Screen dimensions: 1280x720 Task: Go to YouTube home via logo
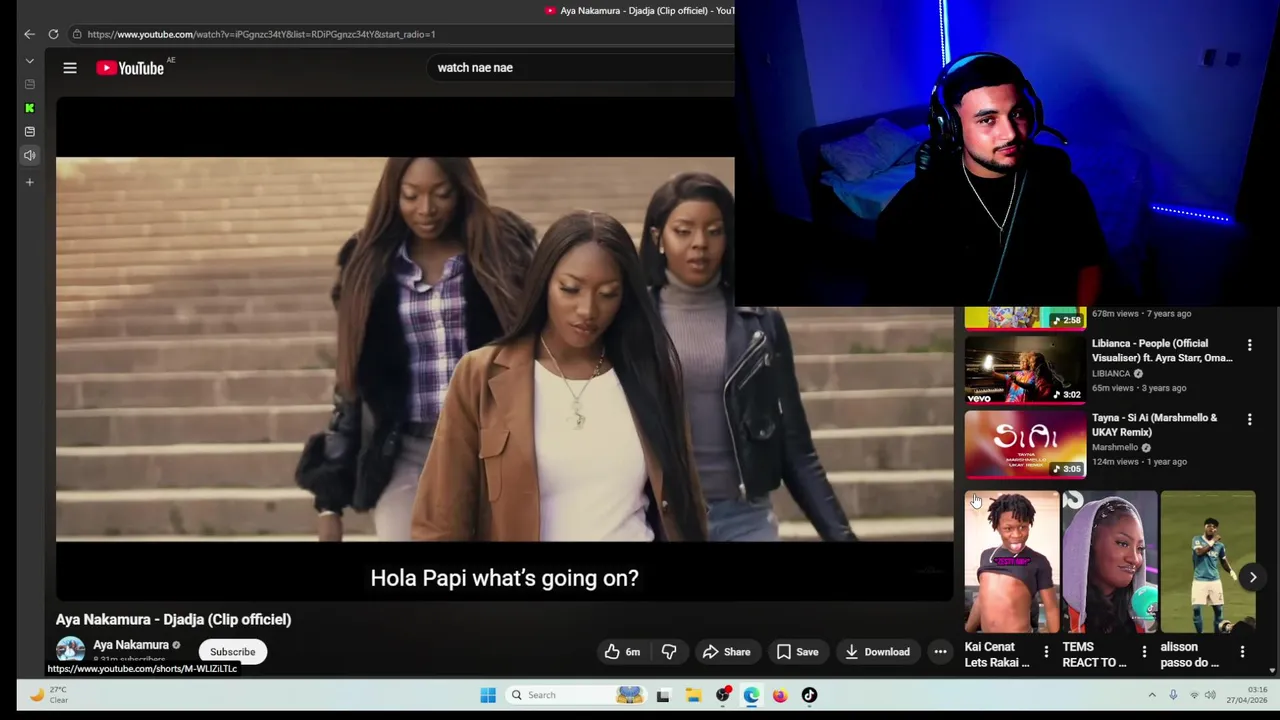pos(130,68)
